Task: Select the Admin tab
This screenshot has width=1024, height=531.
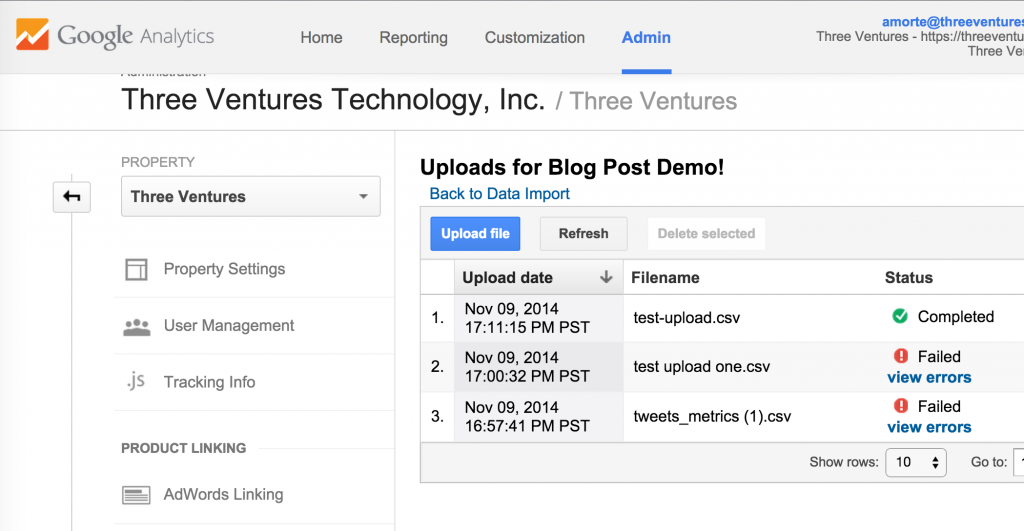Action: tap(646, 38)
